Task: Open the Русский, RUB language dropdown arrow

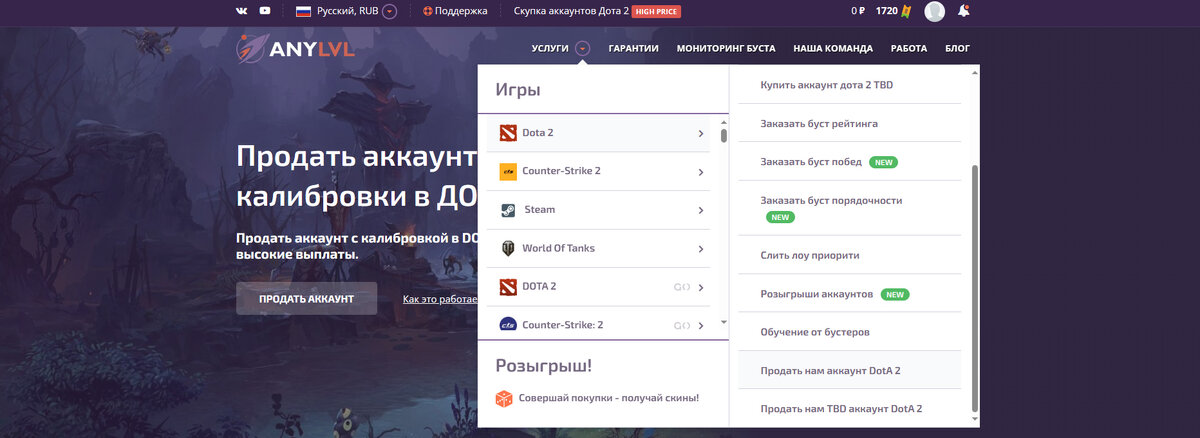Action: (389, 11)
